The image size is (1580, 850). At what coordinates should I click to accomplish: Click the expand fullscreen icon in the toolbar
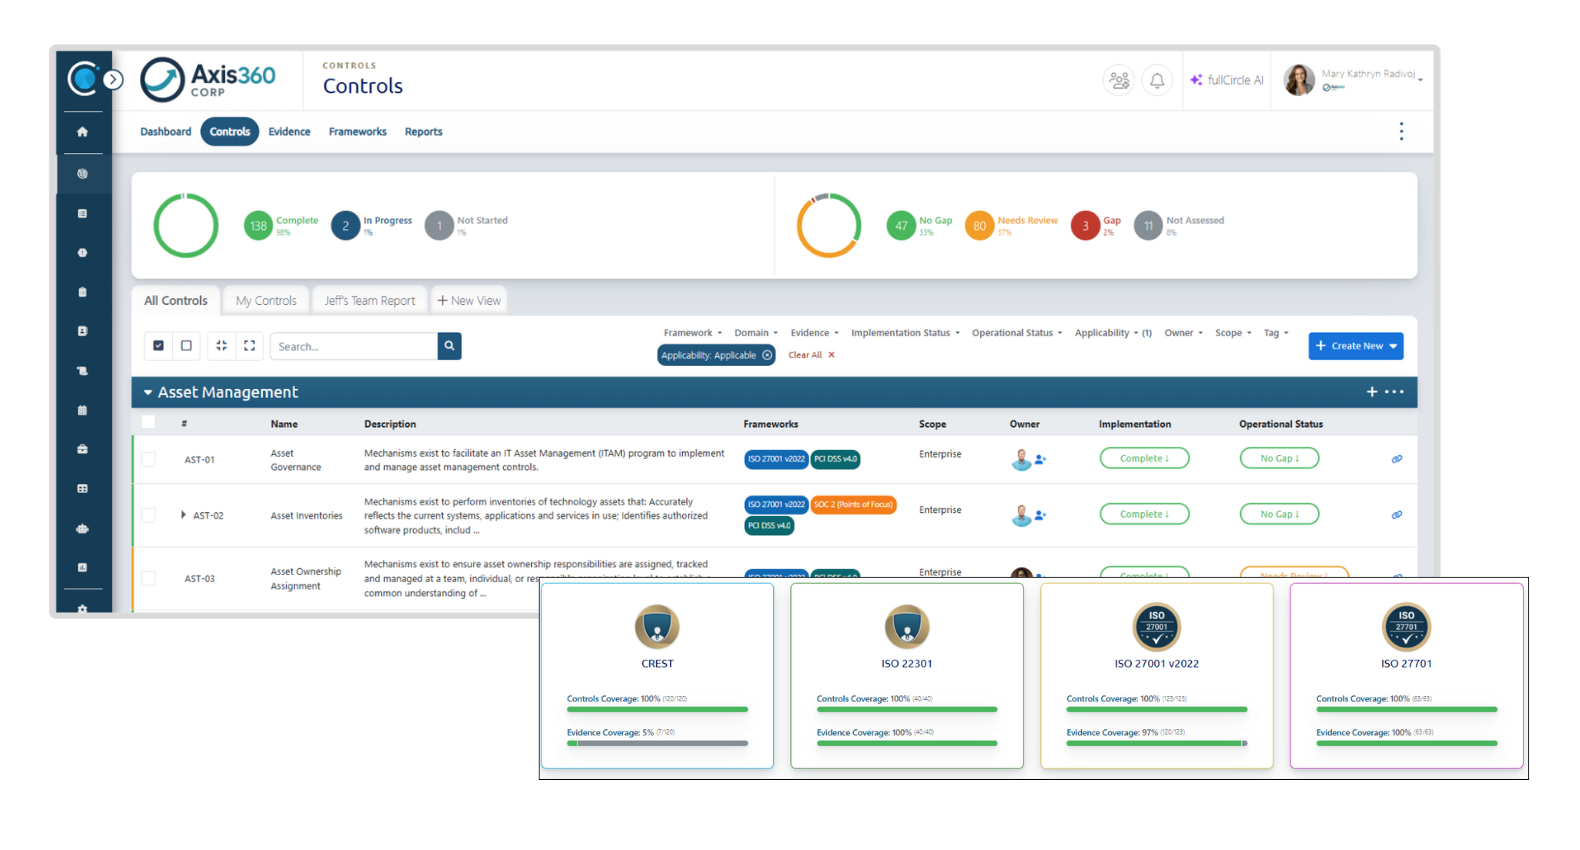tap(249, 346)
